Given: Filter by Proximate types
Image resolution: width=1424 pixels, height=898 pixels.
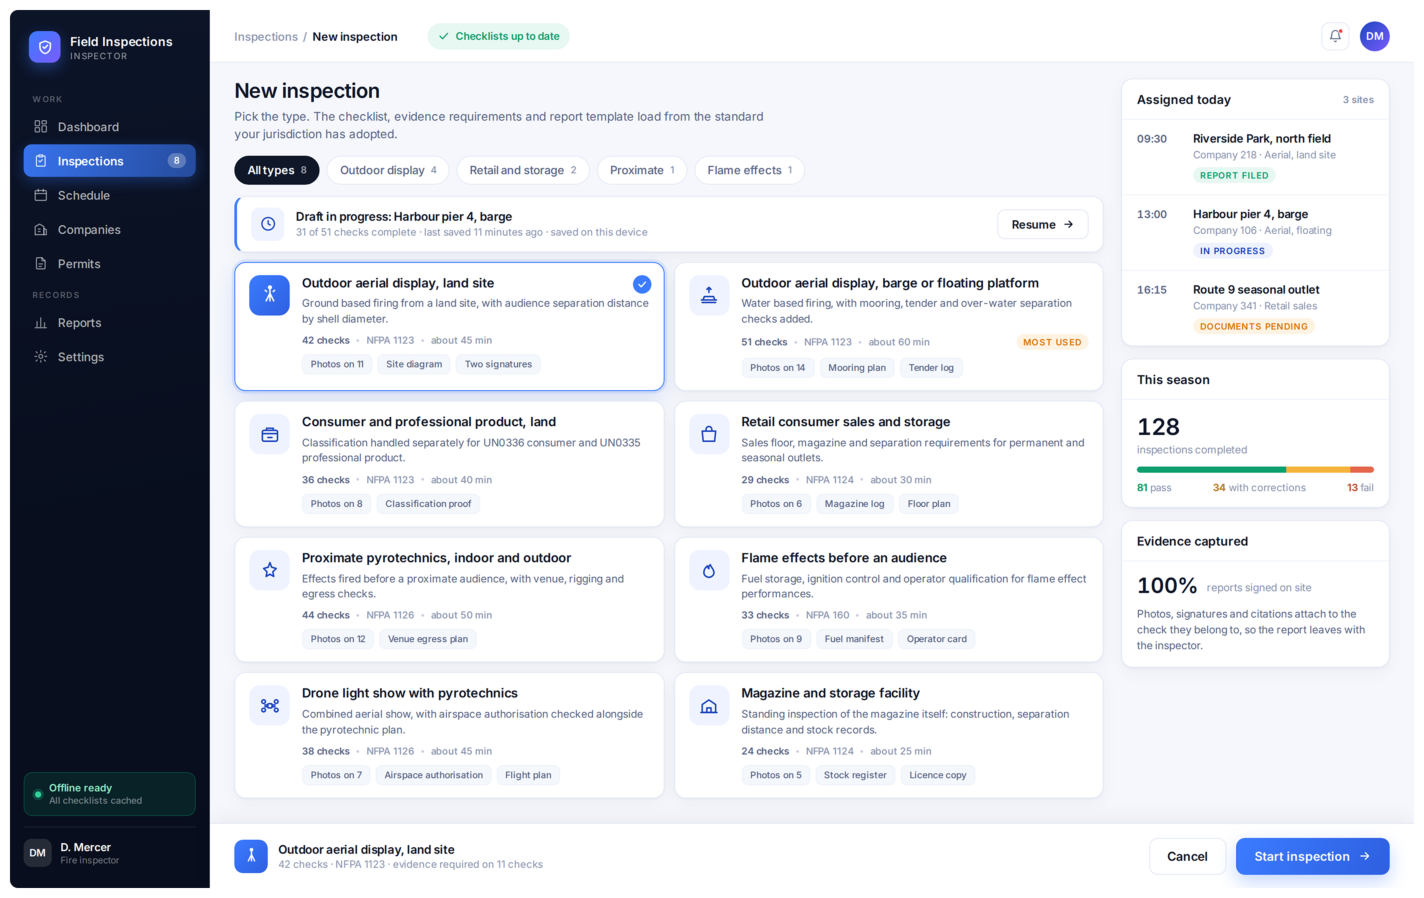Looking at the screenshot, I should click(642, 170).
